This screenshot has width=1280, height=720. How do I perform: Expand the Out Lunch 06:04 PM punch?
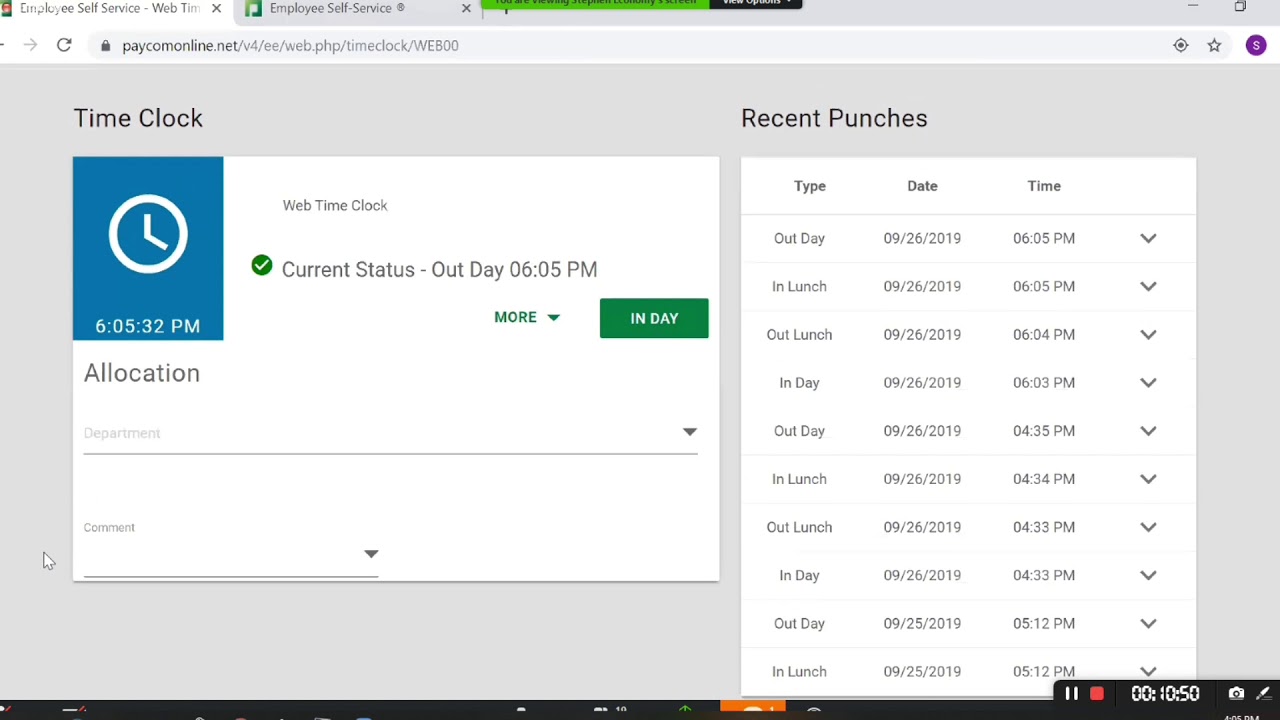pos(1148,334)
